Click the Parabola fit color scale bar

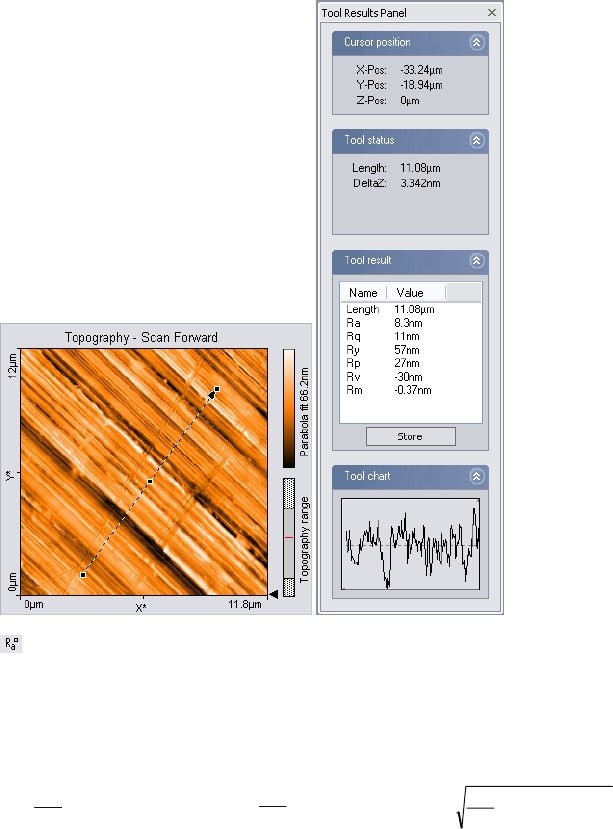pyautogui.click(x=289, y=408)
